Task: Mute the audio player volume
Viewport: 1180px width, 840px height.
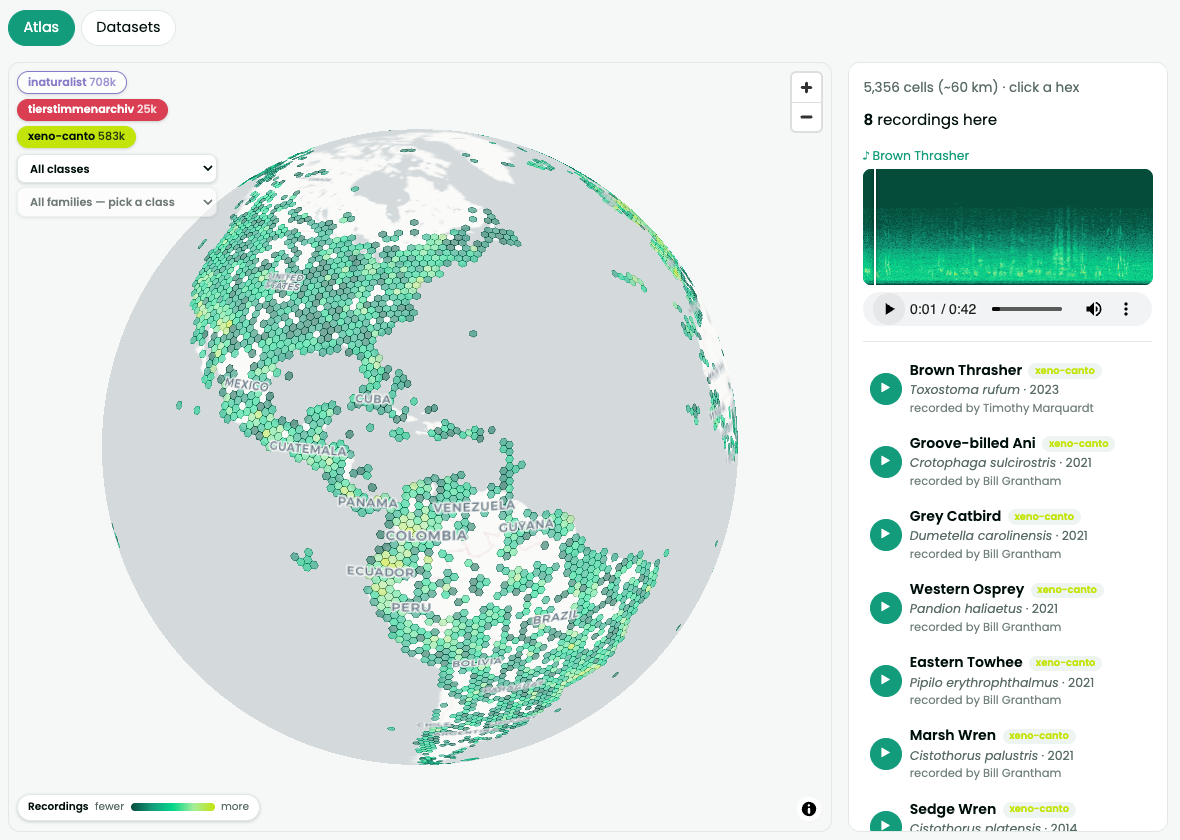Action: tap(1093, 309)
